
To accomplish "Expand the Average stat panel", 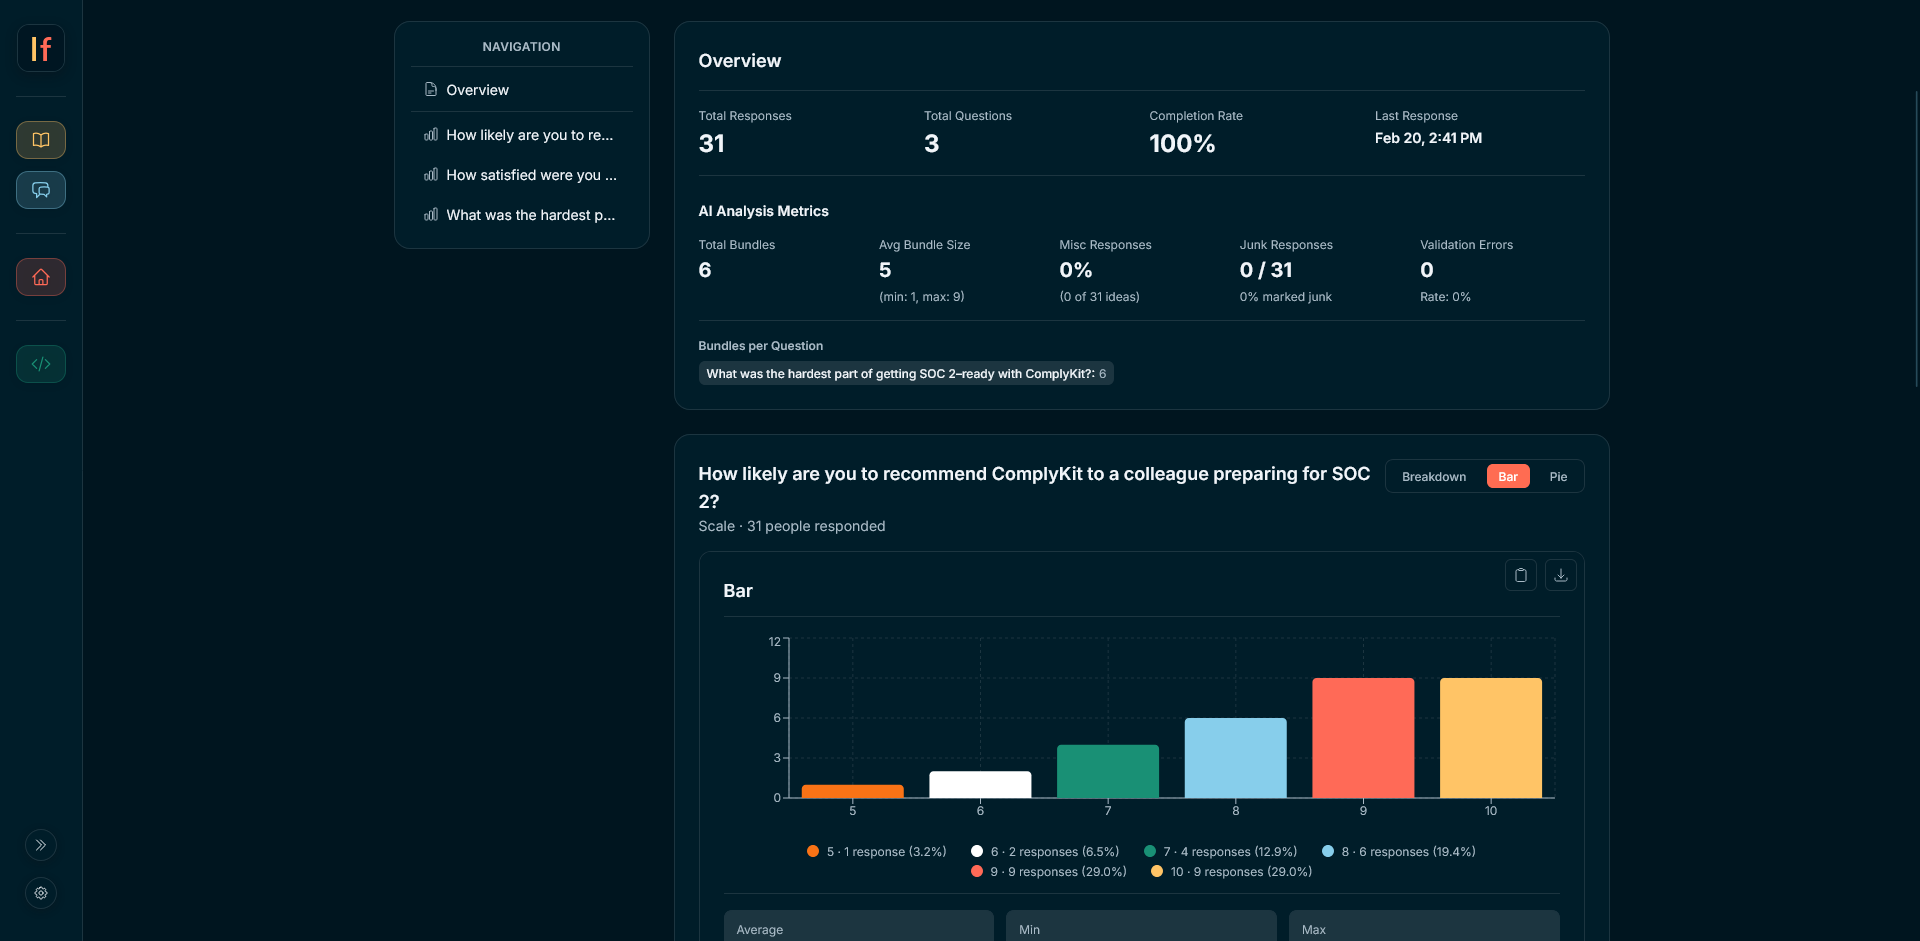I will pyautogui.click(x=858, y=928).
